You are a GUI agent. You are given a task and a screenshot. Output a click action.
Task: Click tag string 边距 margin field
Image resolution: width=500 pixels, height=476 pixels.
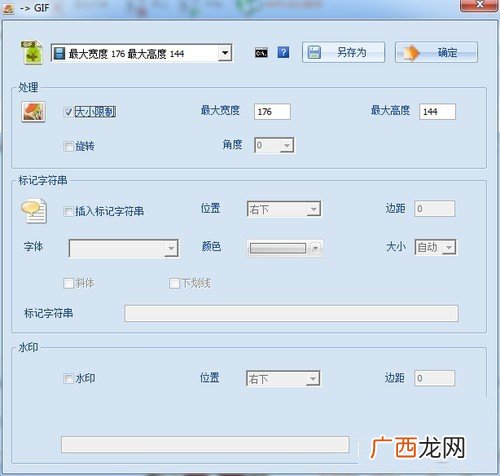[x=434, y=209]
